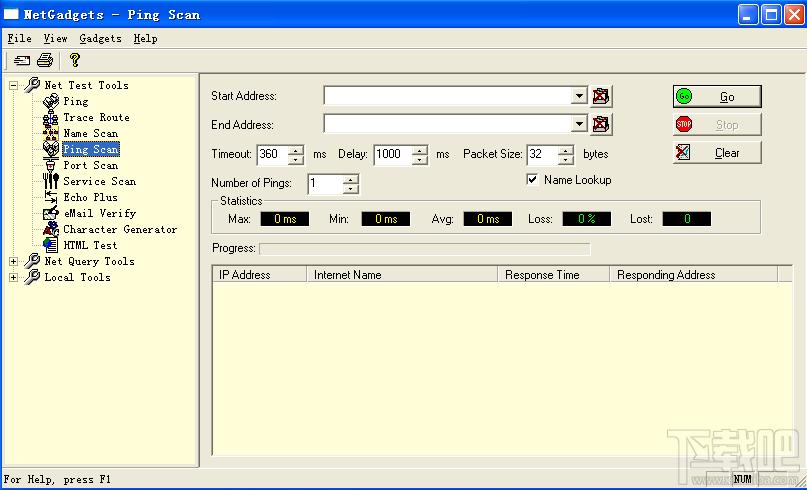Click the Loss 0 % statistic display

coord(587,219)
